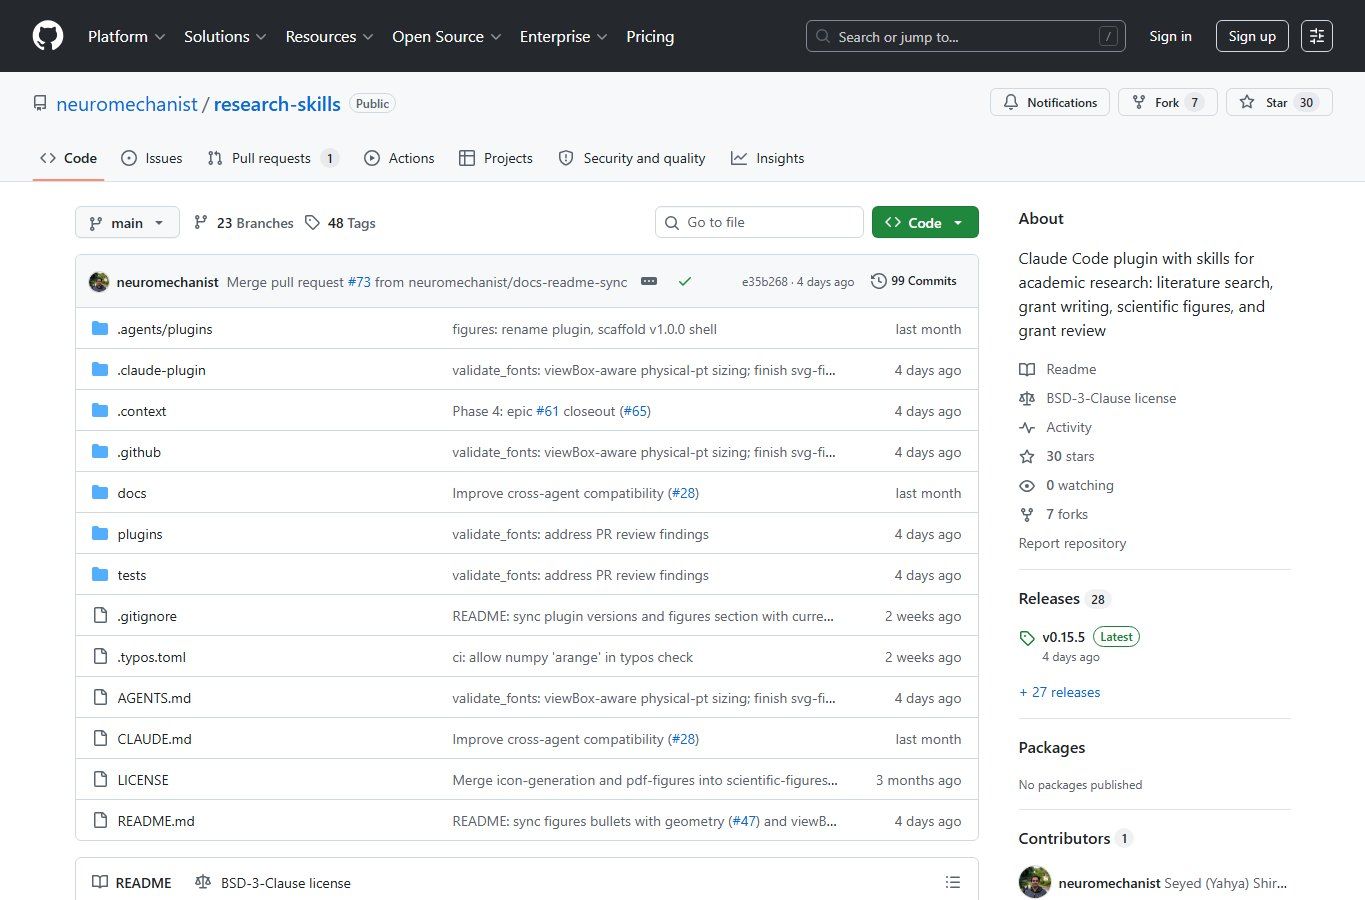
Task: Open the .typos.toml file
Action: coord(151,657)
